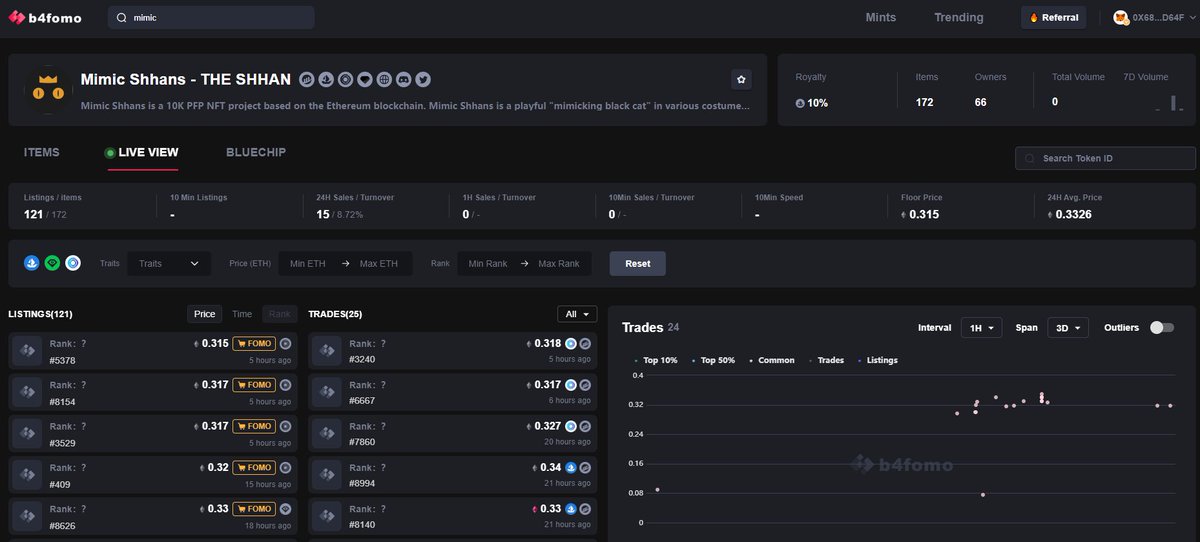
Task: Click the FOMO buy button for #8626
Action: tap(254, 508)
